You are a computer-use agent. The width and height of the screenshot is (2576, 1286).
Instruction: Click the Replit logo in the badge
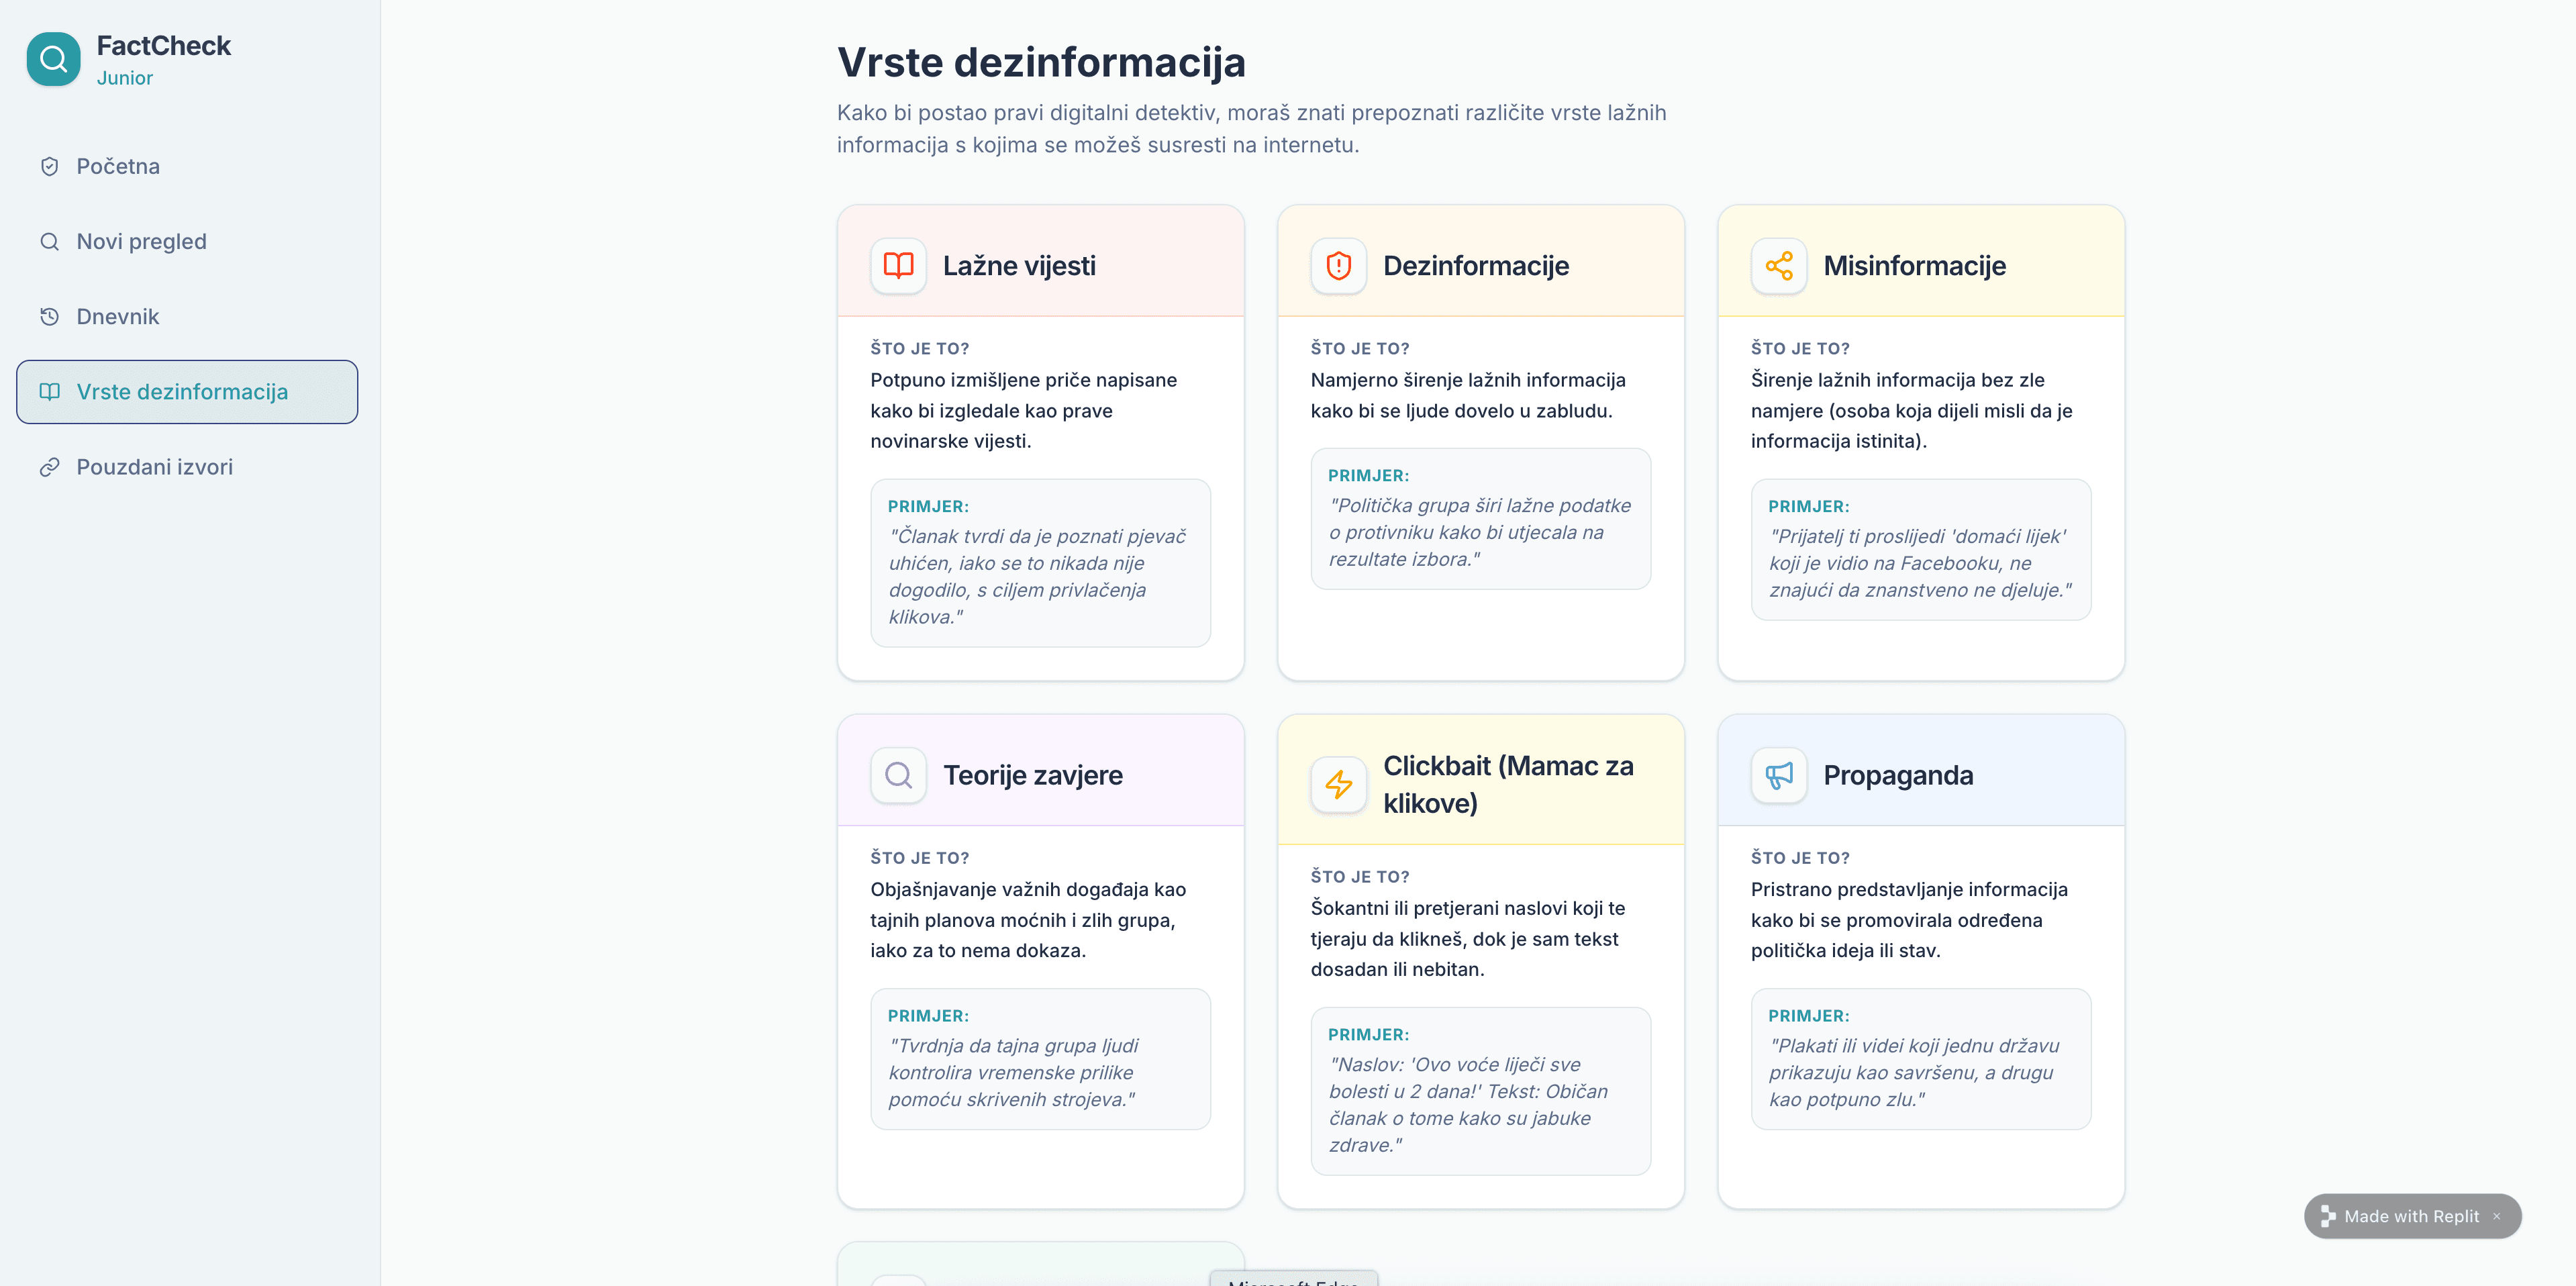[x=2328, y=1216]
